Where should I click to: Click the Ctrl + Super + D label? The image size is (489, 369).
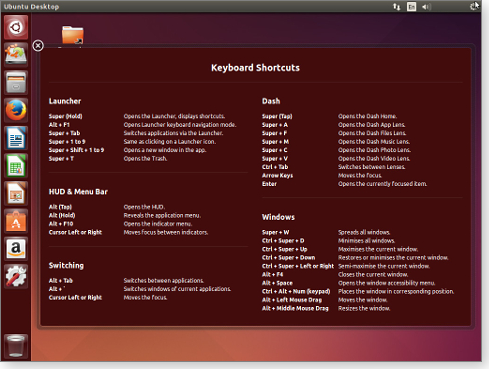click(x=283, y=241)
